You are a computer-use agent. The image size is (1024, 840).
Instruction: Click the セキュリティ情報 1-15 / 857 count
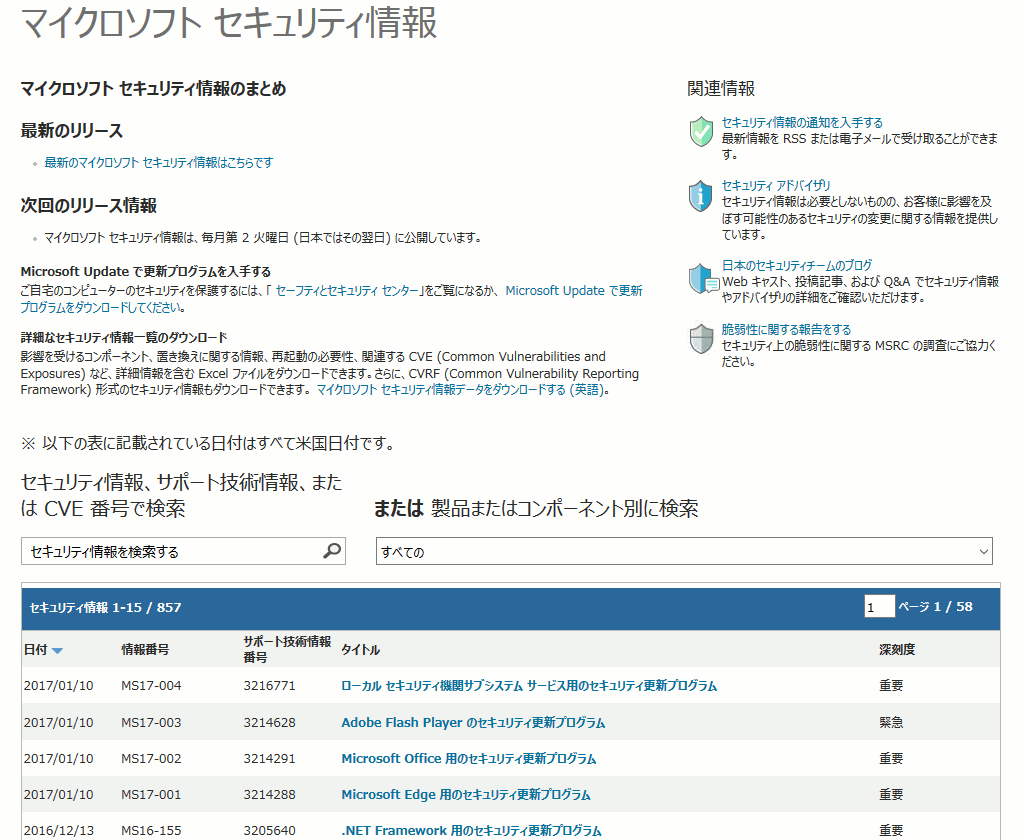click(x=105, y=607)
